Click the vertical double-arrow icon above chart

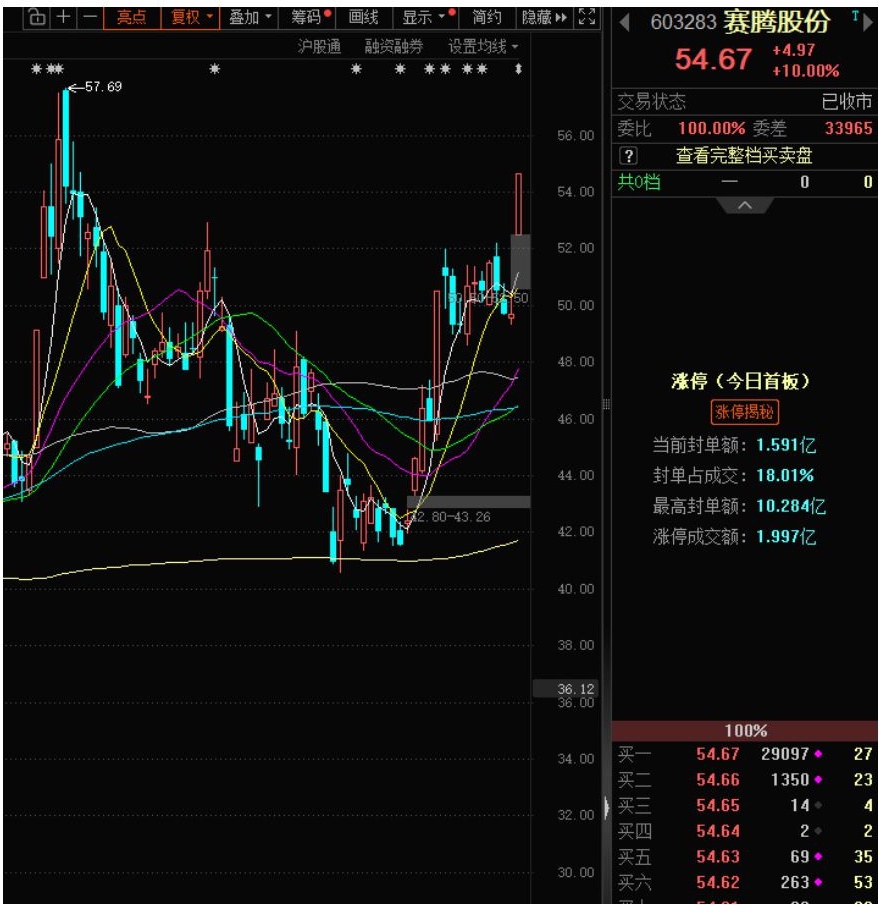518,69
